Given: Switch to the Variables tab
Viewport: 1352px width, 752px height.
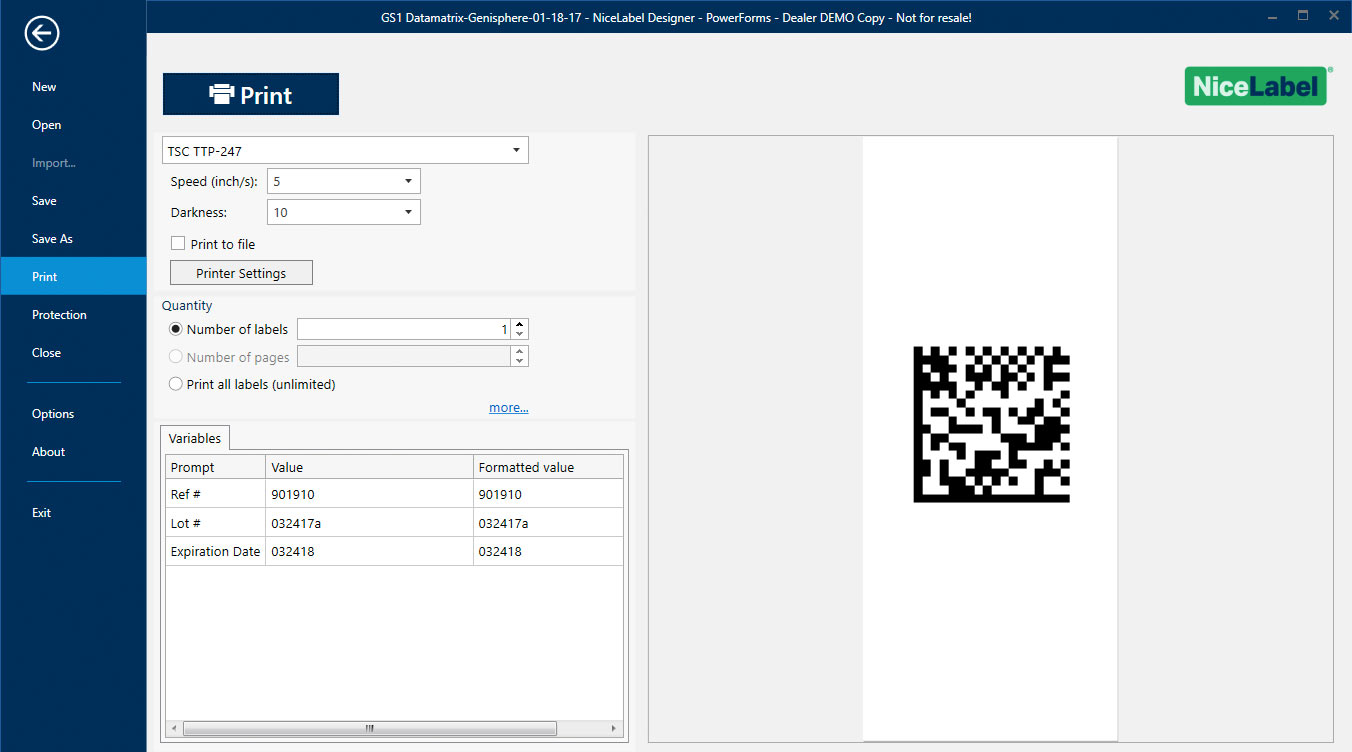Looking at the screenshot, I should click(194, 437).
